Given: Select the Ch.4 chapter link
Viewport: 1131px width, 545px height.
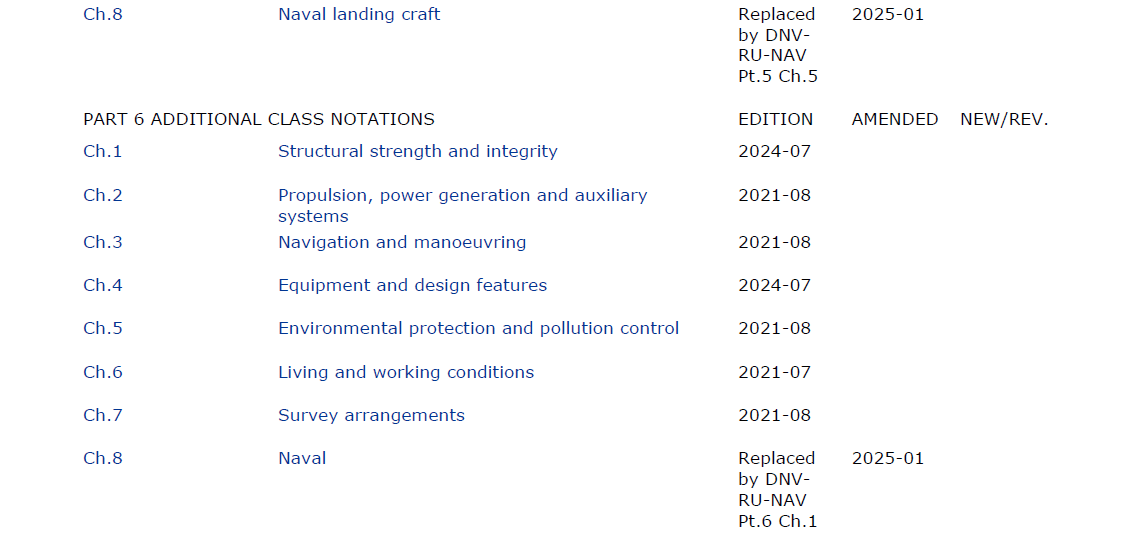Looking at the screenshot, I should (x=102, y=286).
